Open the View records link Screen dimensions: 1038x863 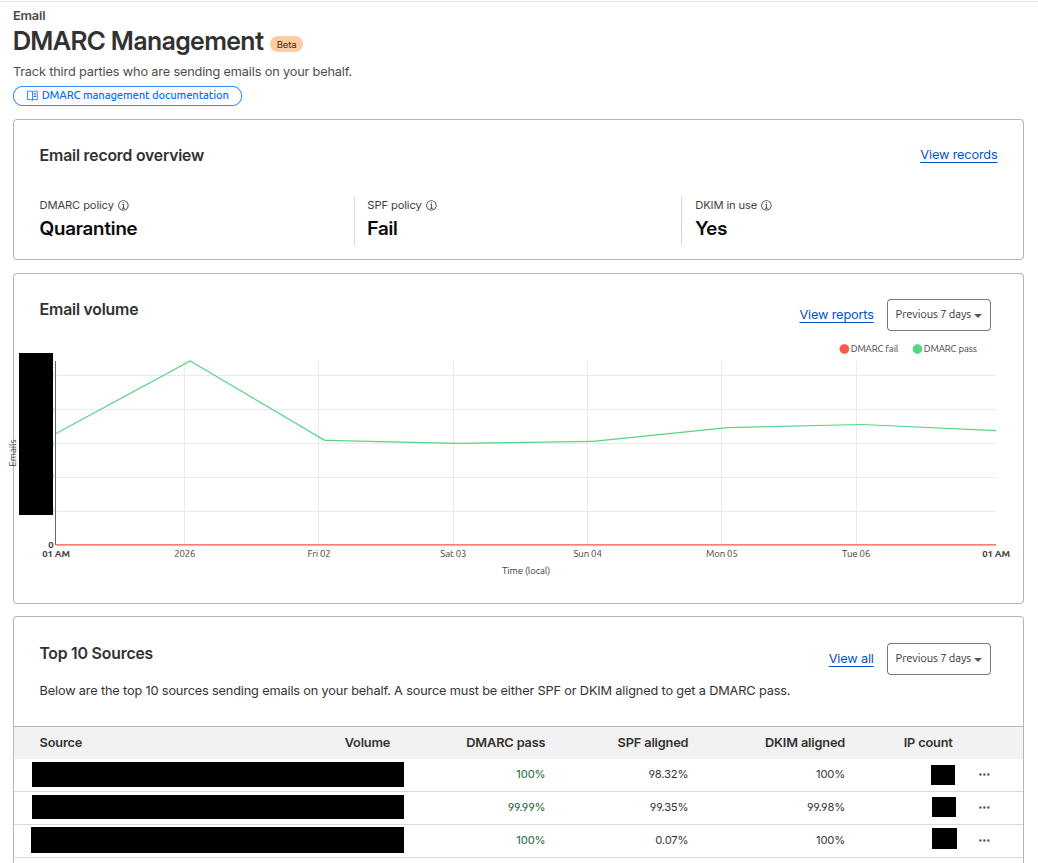pyautogui.click(x=958, y=155)
